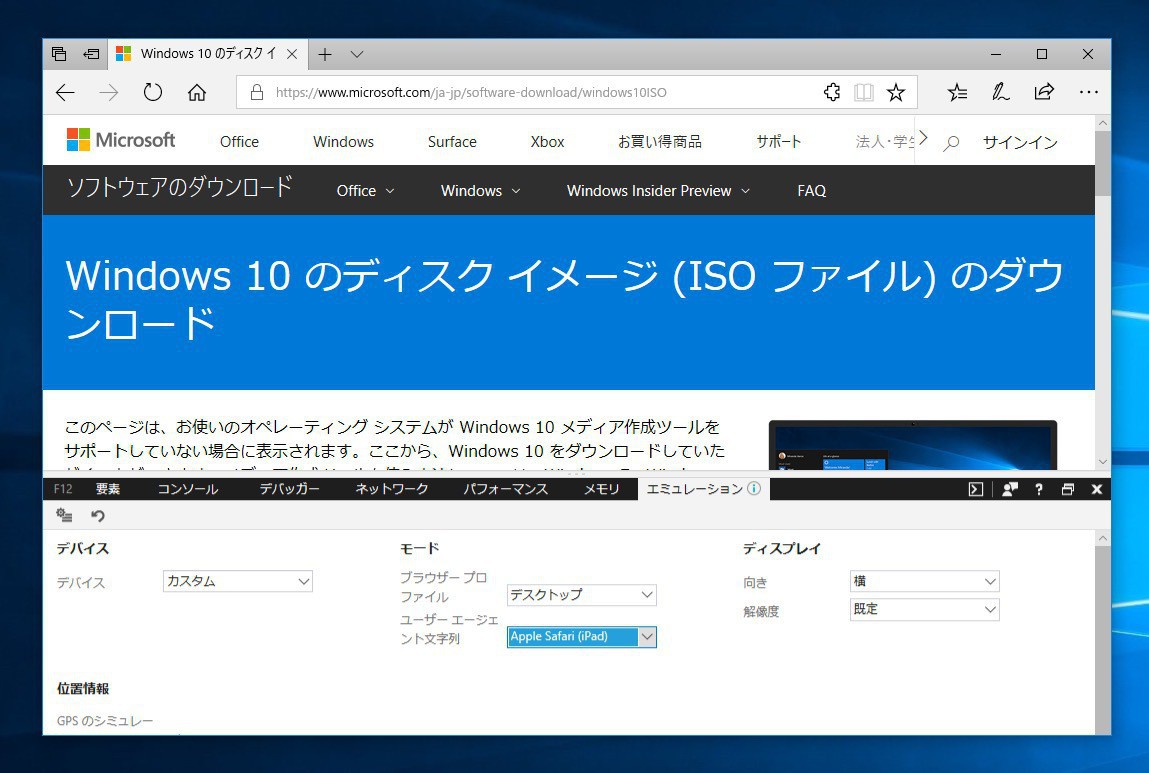This screenshot has width=1149, height=773.
Task: Open the Favorites hub icon
Action: pyautogui.click(x=957, y=93)
